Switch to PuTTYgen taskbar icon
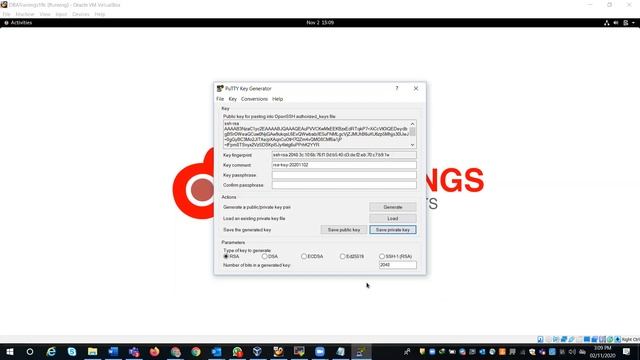The image size is (640, 360). coord(361,351)
